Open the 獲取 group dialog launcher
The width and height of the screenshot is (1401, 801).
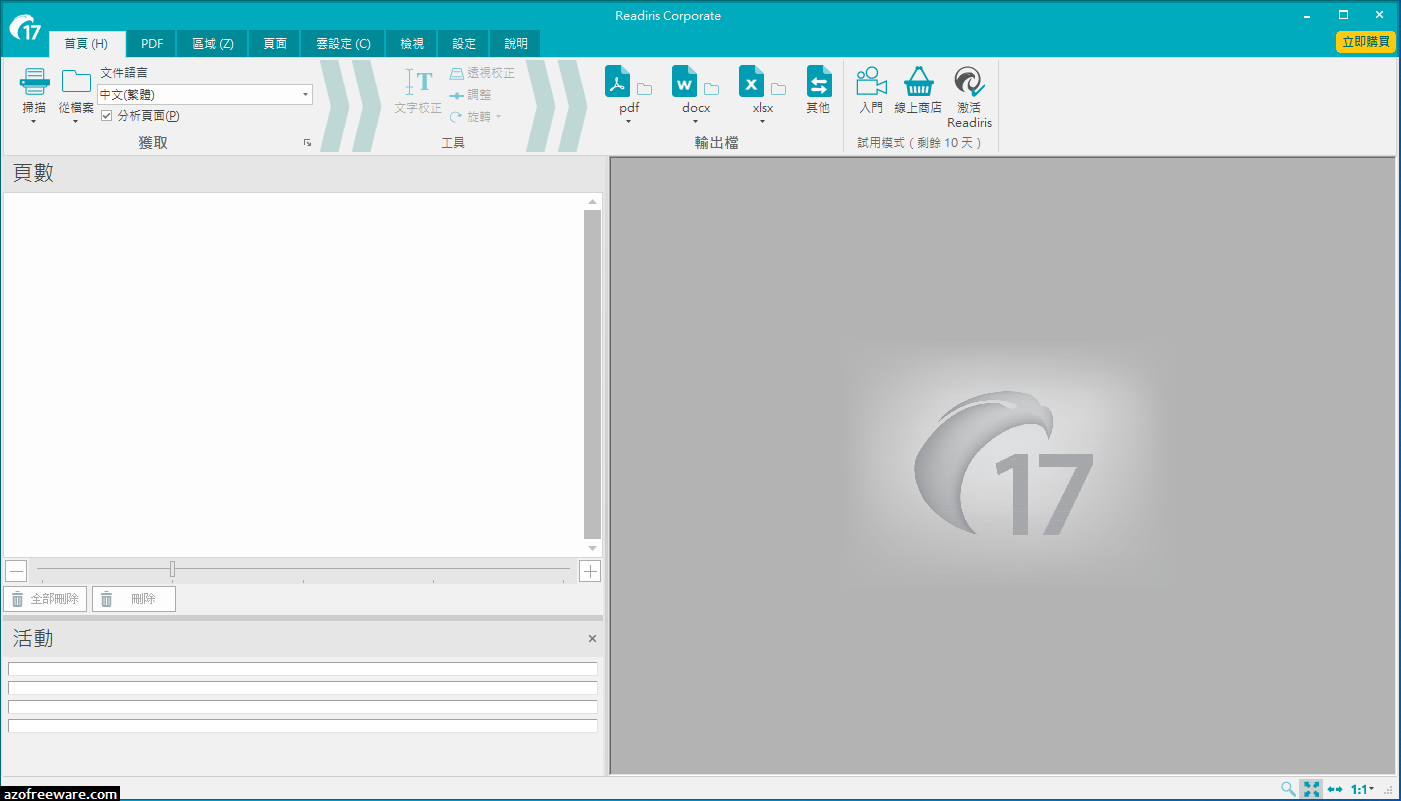[307, 143]
